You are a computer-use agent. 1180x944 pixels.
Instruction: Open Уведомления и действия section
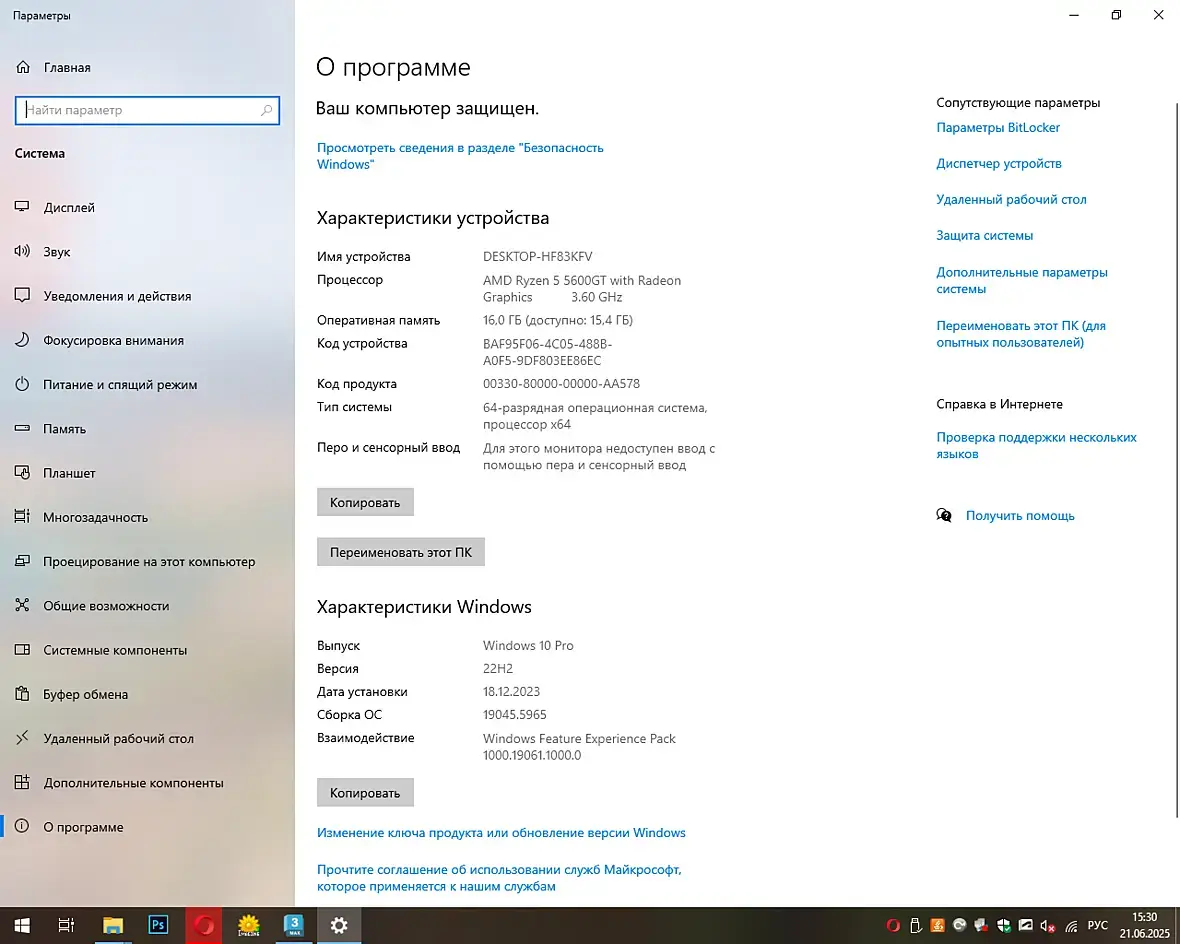[103, 296]
